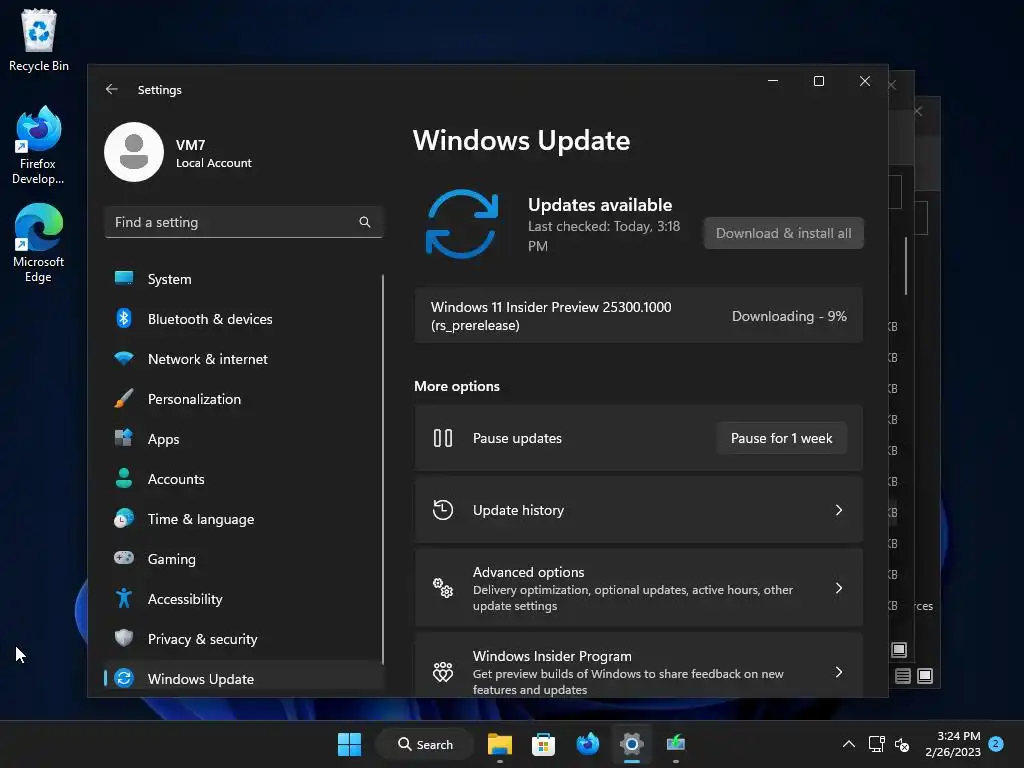Open the Windows Start menu
The height and width of the screenshot is (768, 1024).
tap(349, 744)
